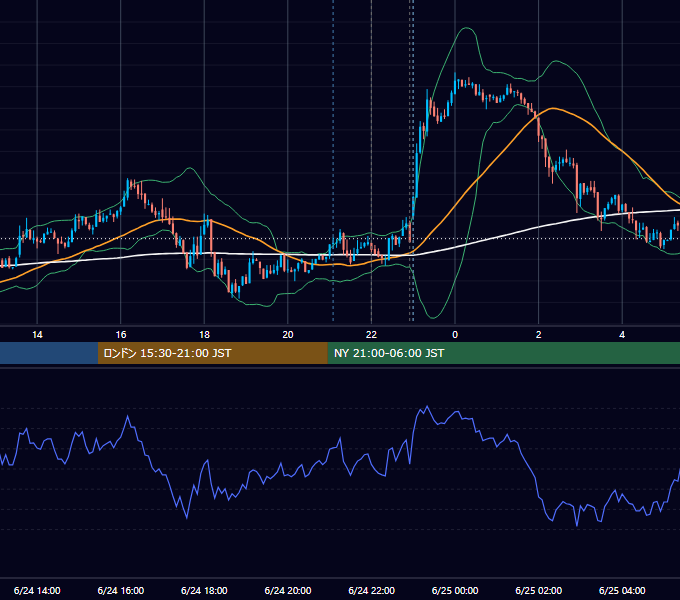Click the 22 hour label on price chart axis
The width and height of the screenshot is (680, 600).
pos(371,335)
